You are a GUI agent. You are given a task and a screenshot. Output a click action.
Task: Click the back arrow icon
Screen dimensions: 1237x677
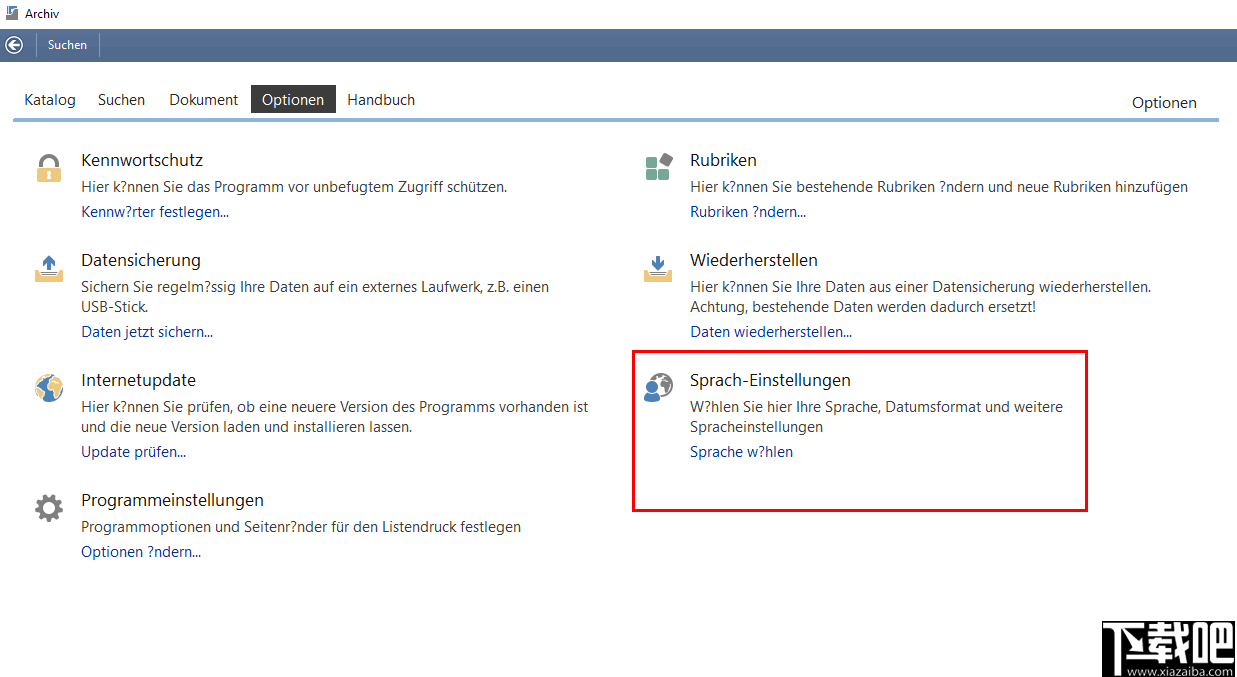click(x=14, y=45)
